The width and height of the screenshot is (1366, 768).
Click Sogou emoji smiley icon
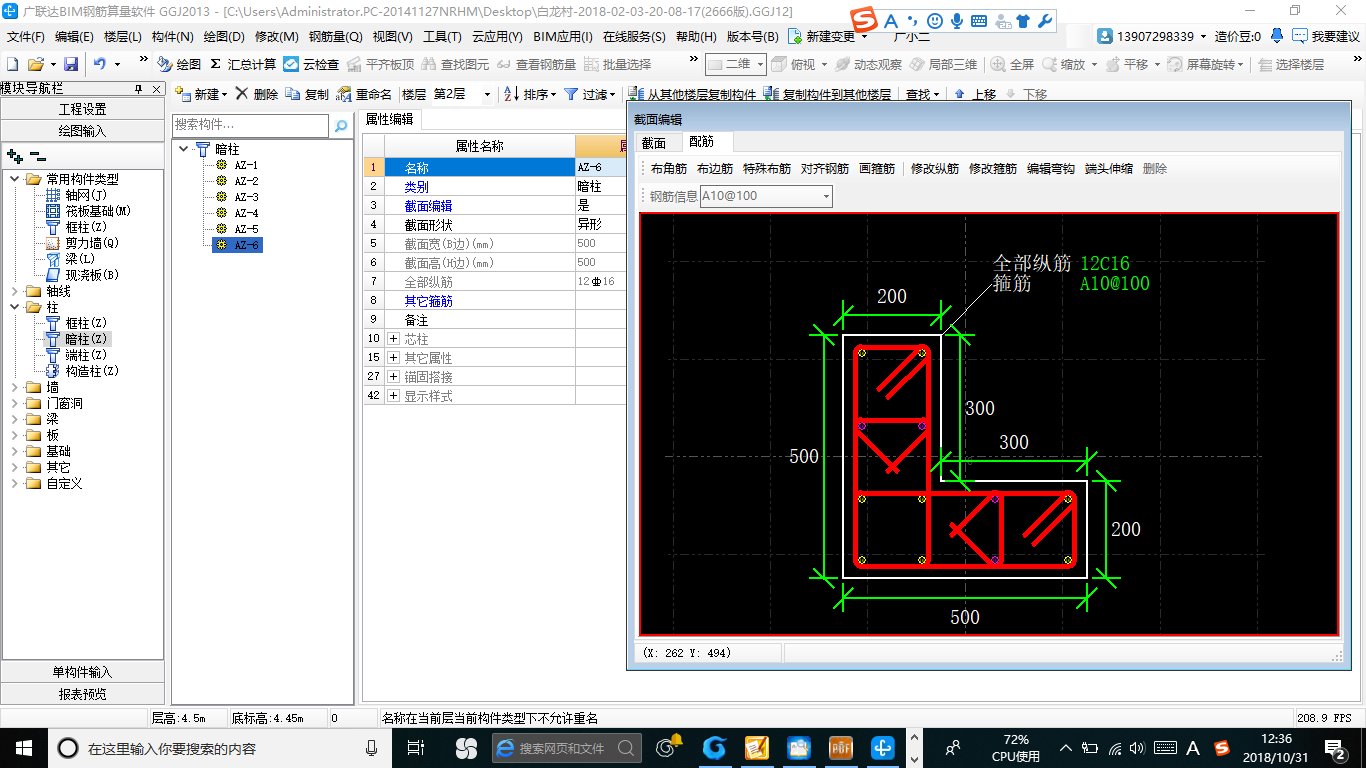coord(934,21)
